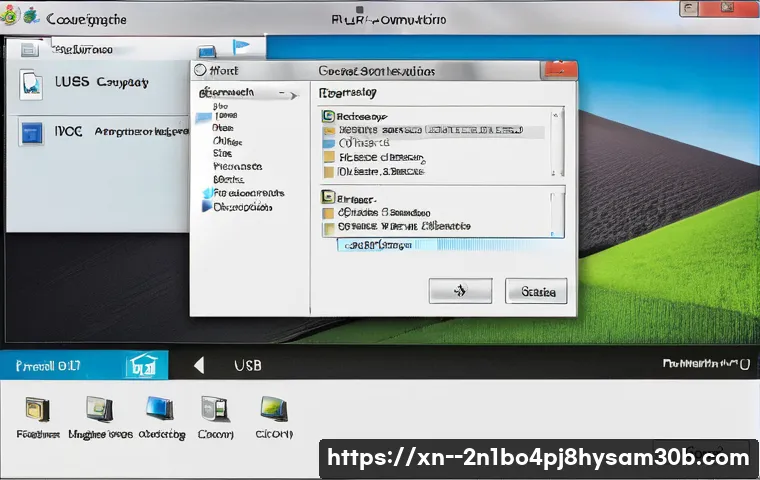760x480 pixels.
Task: Open the blue-screen monitor icon in bottom row
Action: pos(159,409)
